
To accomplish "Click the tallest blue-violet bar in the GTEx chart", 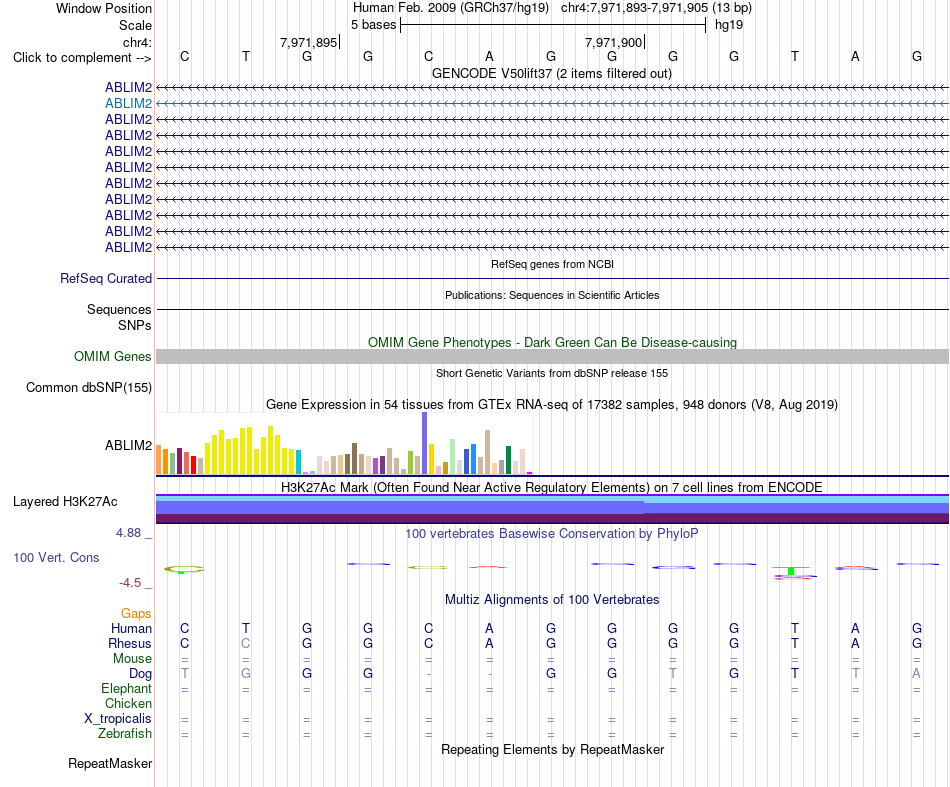I will pyautogui.click(x=425, y=443).
